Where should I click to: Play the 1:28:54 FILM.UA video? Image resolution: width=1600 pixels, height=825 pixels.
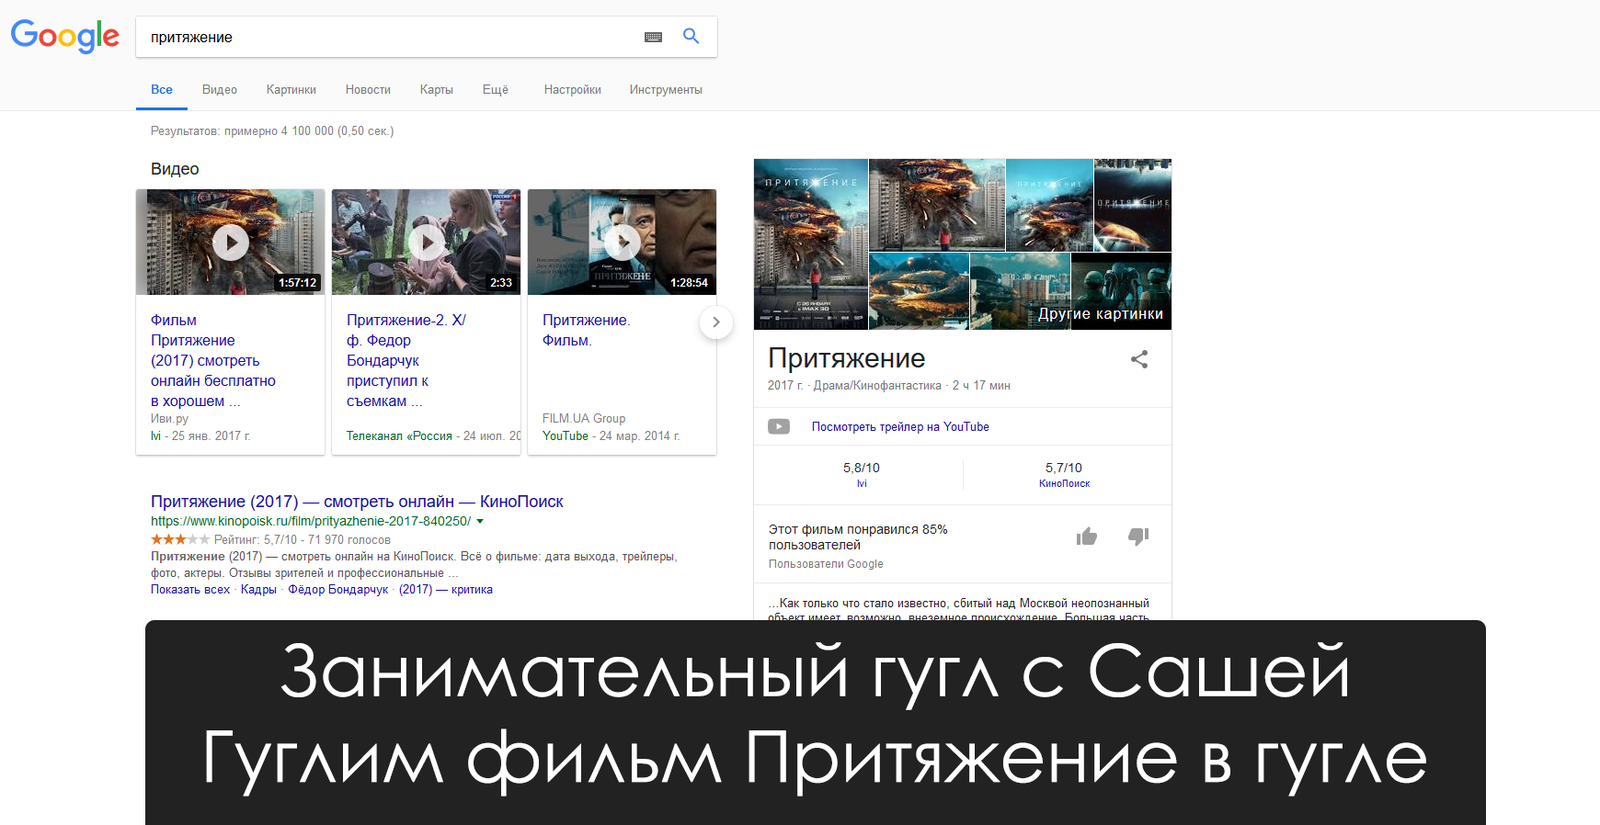(x=622, y=242)
